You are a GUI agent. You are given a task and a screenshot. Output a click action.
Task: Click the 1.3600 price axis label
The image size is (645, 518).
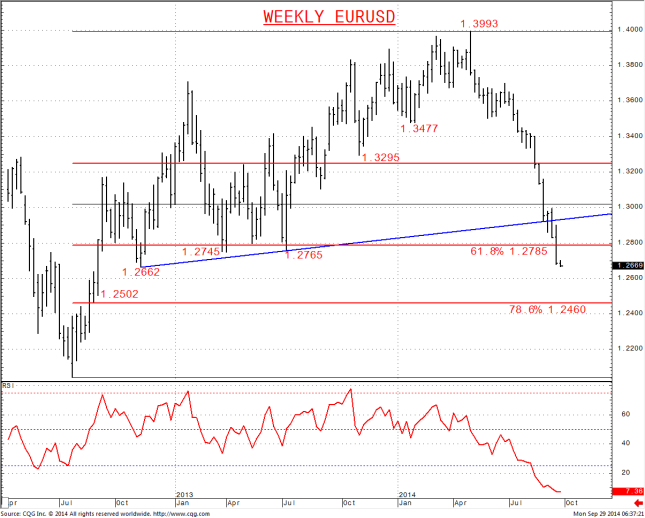pos(630,101)
